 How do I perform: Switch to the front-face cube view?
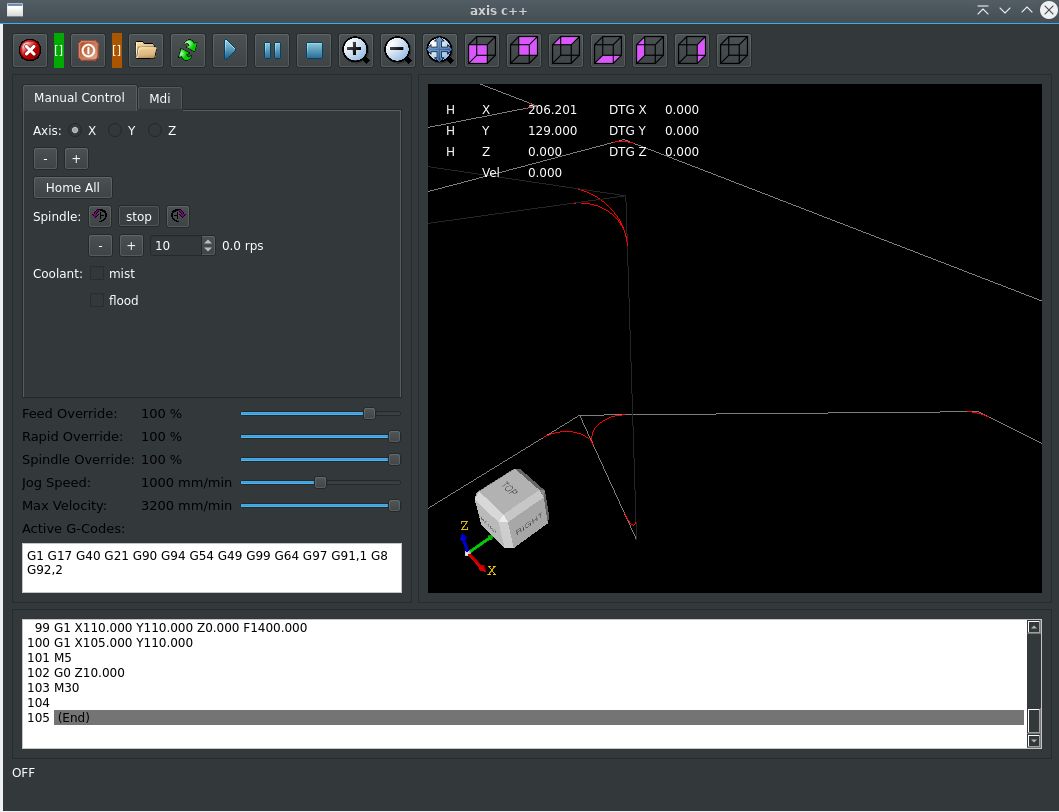pyautogui.click(x=482, y=50)
